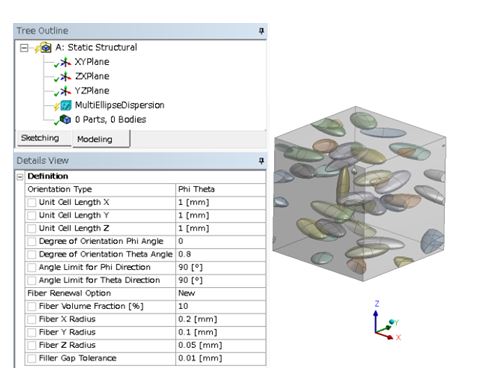The image size is (495, 384).
Task: Click the Static Structural root icon
Action: point(45,48)
